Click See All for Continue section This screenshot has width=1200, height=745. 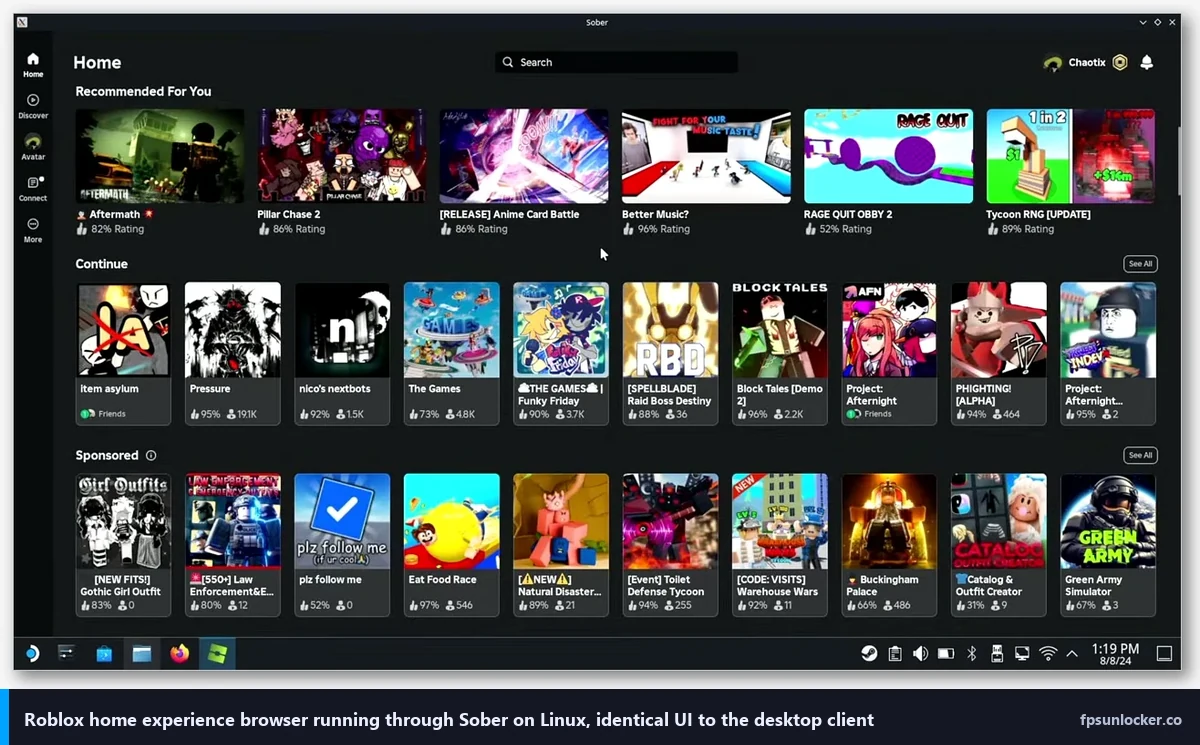tap(1140, 264)
